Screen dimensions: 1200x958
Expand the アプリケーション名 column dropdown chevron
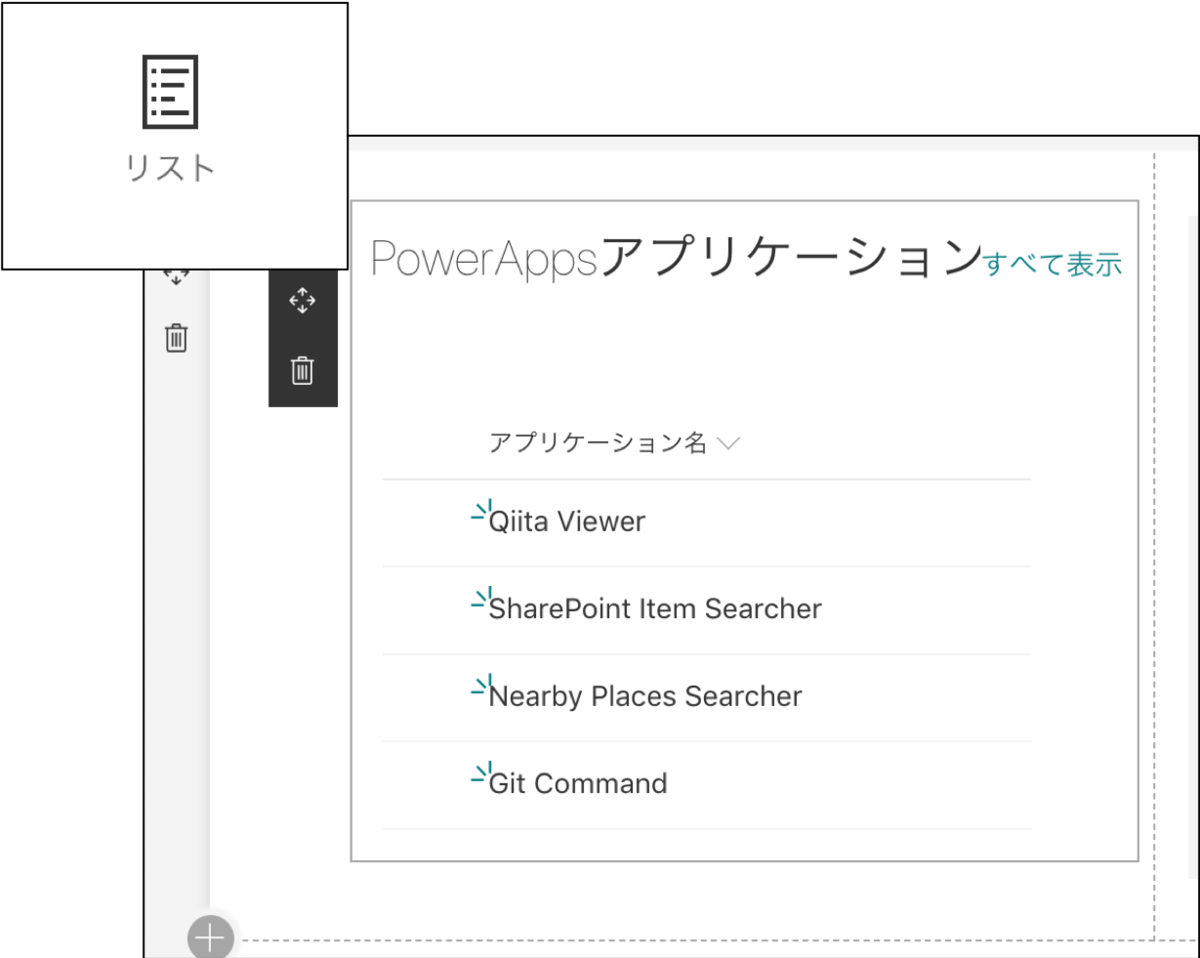pos(729,443)
